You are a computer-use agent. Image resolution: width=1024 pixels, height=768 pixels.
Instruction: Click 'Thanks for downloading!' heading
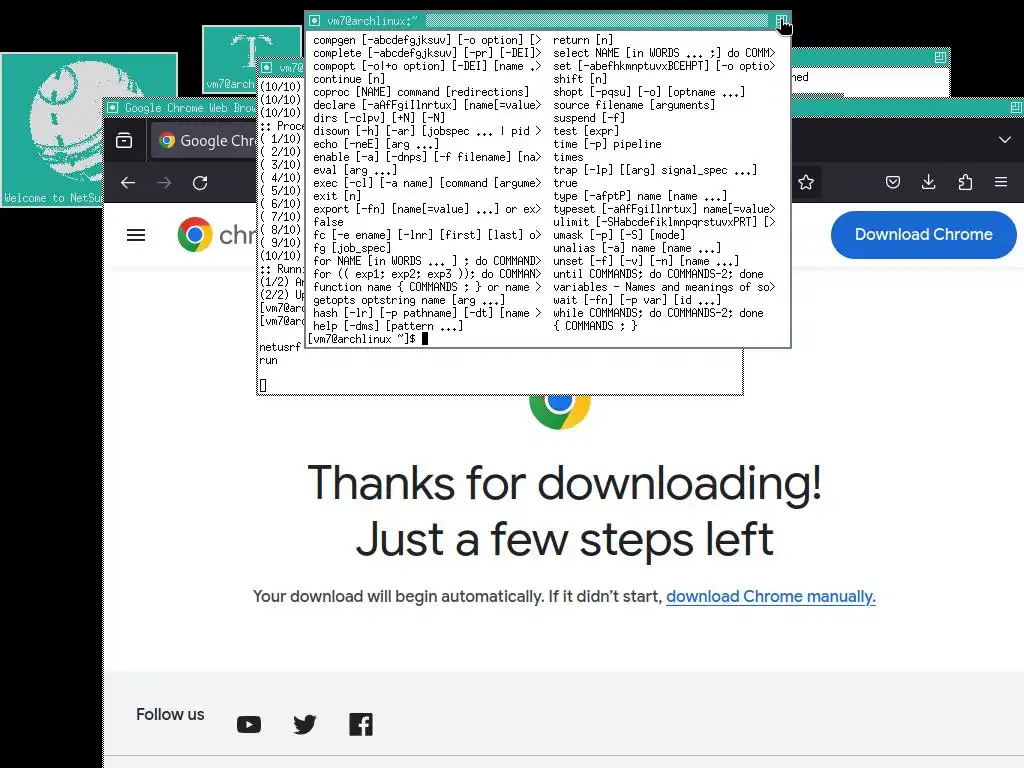click(564, 483)
